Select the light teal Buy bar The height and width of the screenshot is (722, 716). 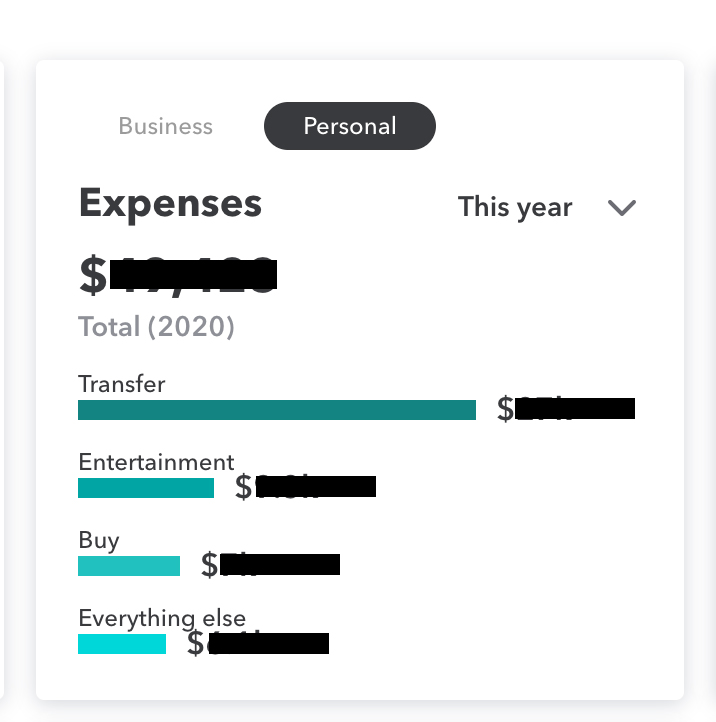129,566
